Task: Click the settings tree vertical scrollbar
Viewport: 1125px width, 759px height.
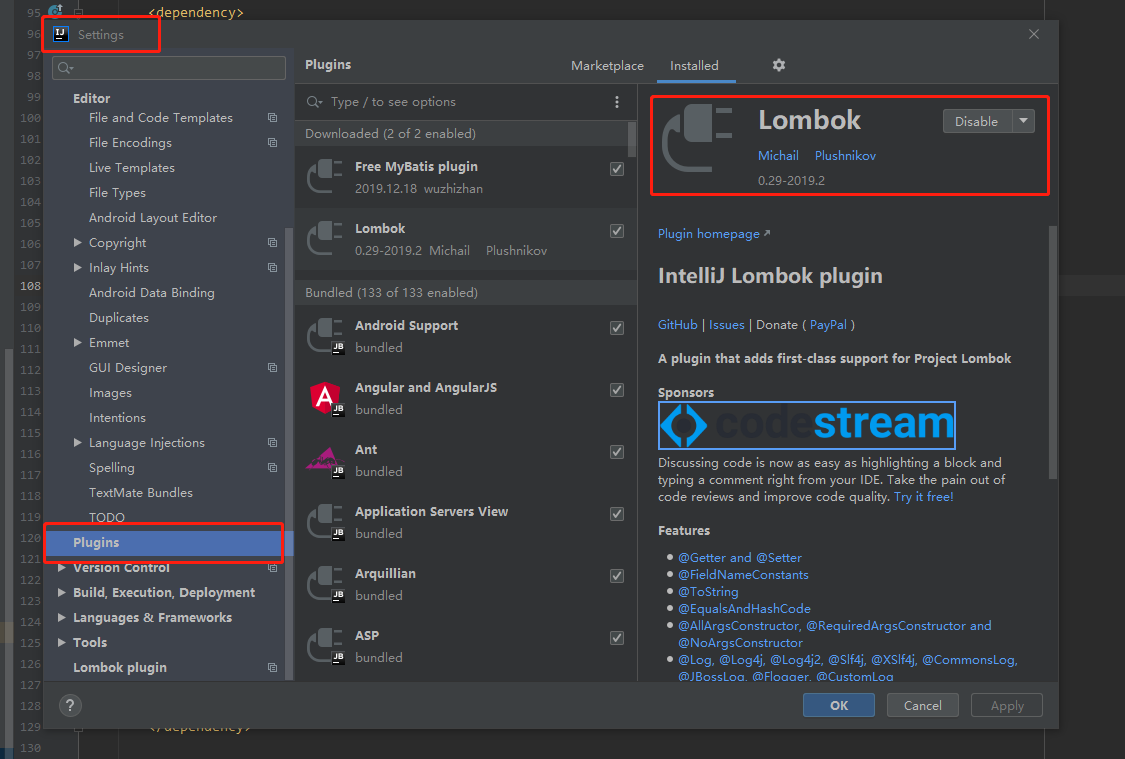Action: pos(288,453)
